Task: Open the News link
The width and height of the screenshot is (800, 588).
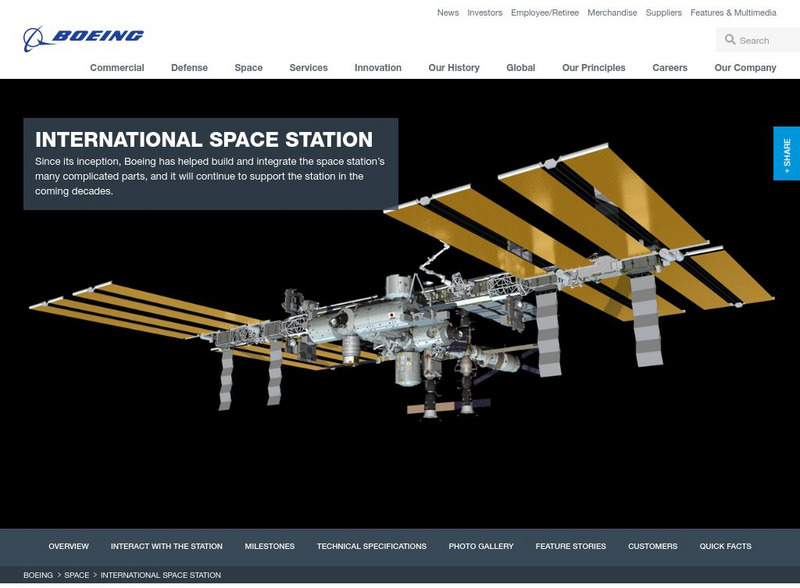Action: click(447, 13)
